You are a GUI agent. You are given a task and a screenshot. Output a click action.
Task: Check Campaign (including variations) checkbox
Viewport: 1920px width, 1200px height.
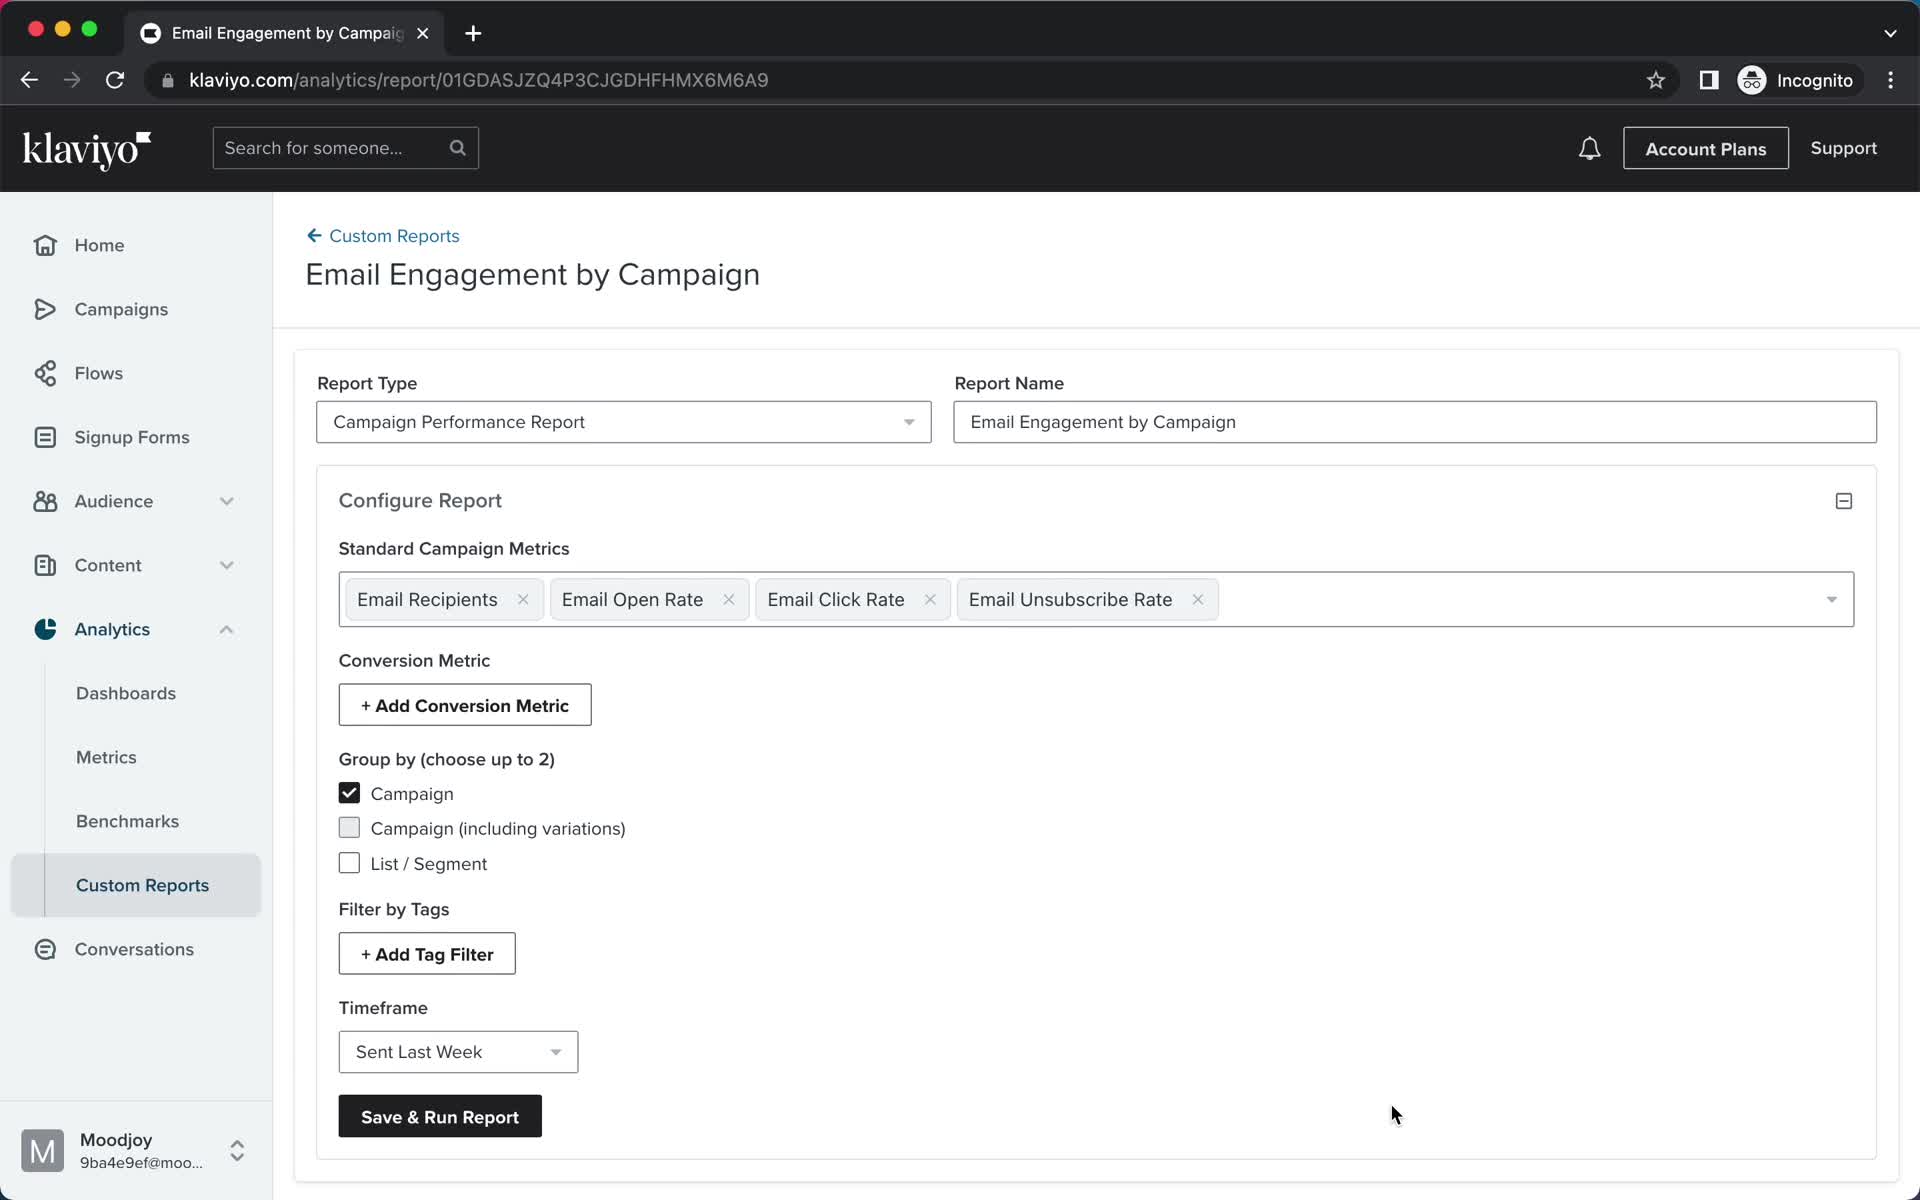point(349,828)
